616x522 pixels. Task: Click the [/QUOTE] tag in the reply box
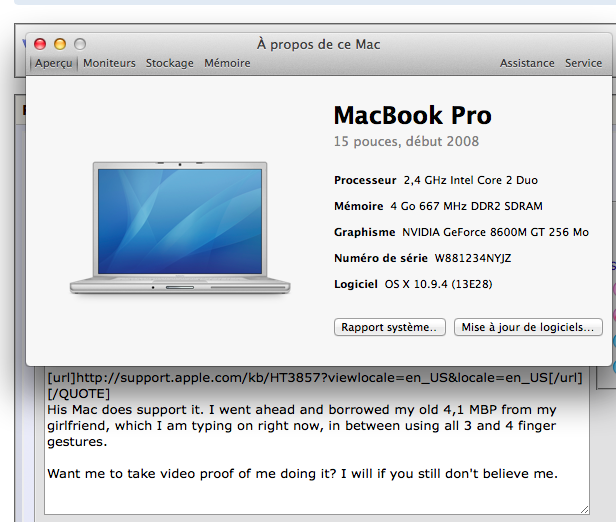79,394
